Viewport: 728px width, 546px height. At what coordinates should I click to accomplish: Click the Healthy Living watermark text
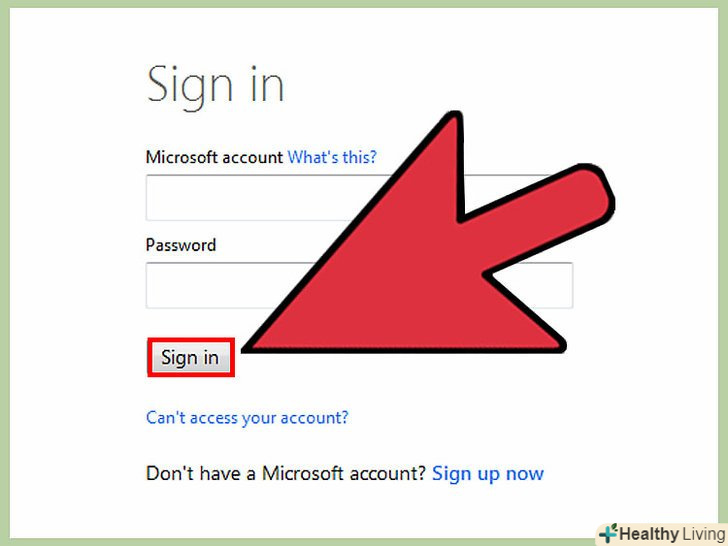point(673,534)
